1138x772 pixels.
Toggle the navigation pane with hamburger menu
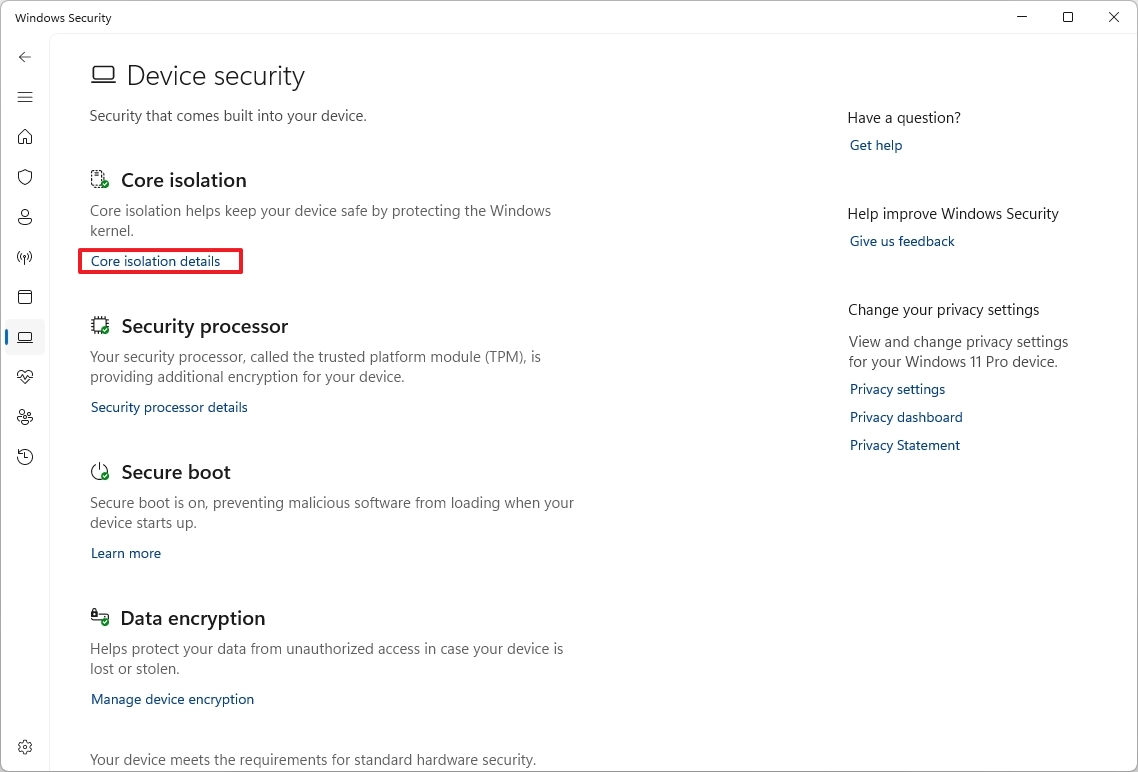25,97
